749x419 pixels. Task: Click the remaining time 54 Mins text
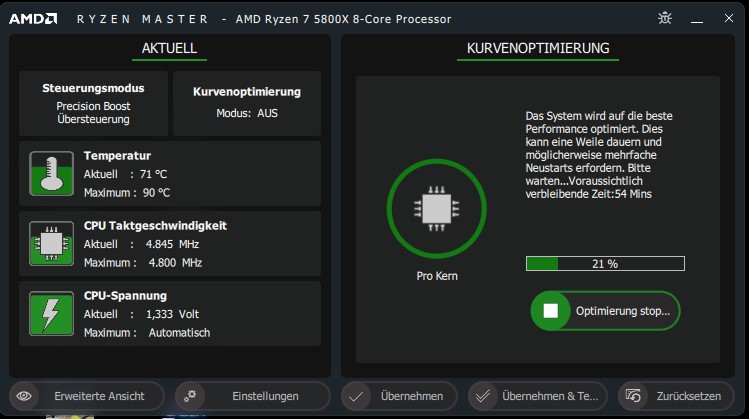click(x=633, y=194)
